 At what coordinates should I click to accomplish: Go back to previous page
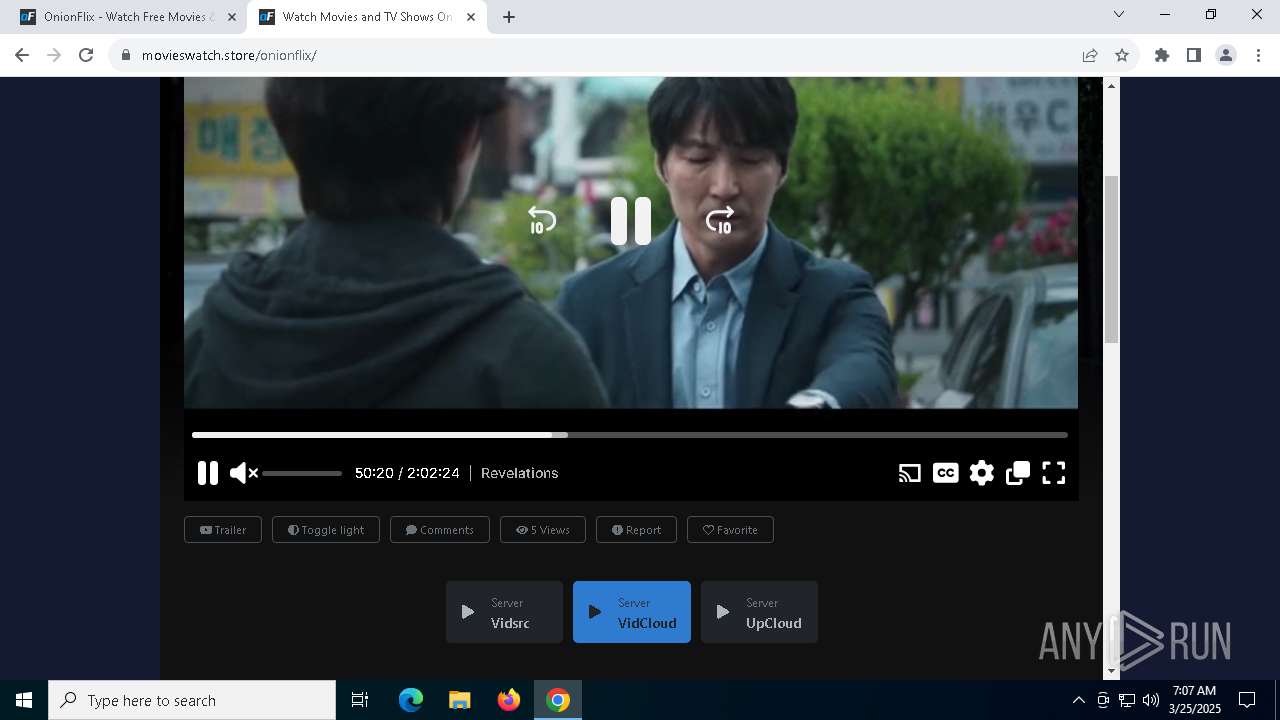point(22,55)
